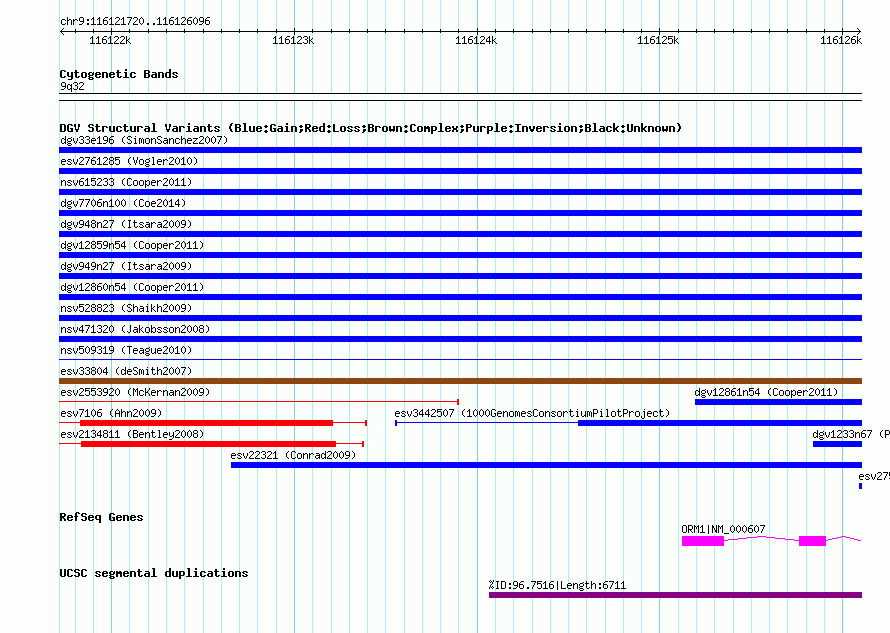
Task: Open the esv3442507 1000GenomesConsortiumPilotProject label
Action: 531,413
